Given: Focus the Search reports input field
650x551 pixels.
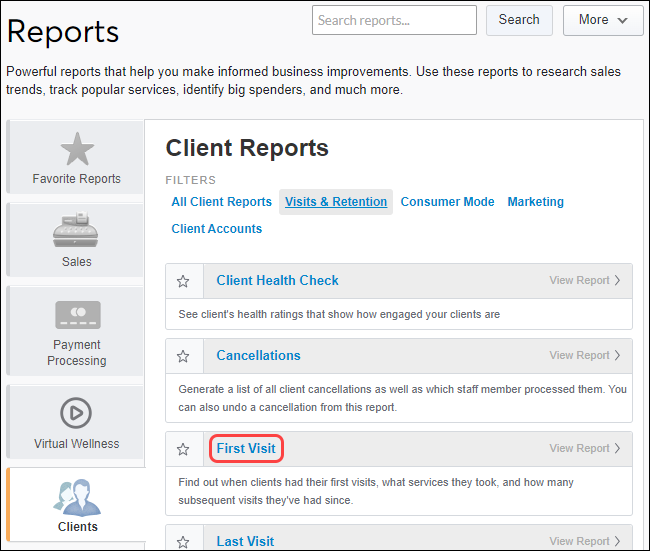Looking at the screenshot, I should point(394,20).
